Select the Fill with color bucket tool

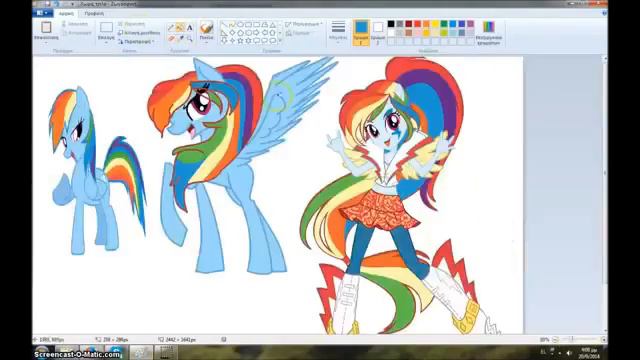pyautogui.click(x=180, y=28)
